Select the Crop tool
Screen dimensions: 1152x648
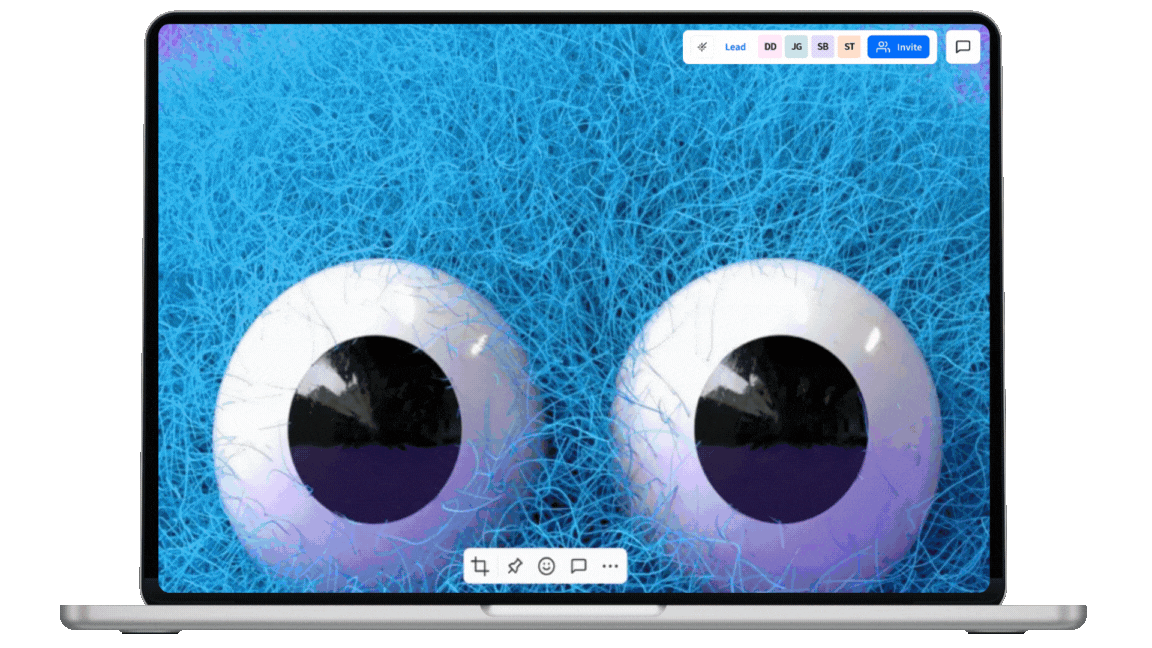[x=480, y=566]
